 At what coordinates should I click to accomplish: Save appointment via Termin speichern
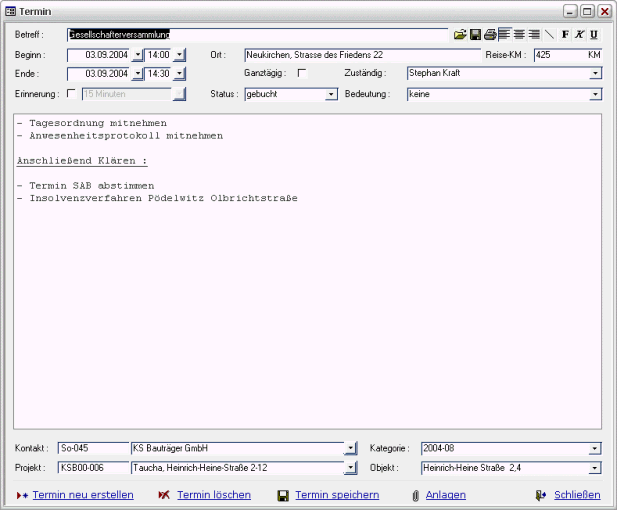(336, 495)
